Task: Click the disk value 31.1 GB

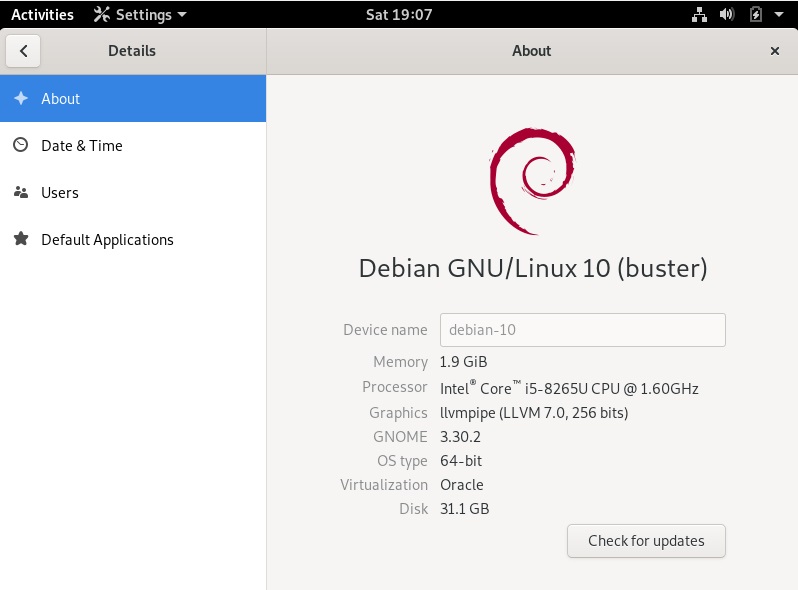Action: tap(464, 509)
